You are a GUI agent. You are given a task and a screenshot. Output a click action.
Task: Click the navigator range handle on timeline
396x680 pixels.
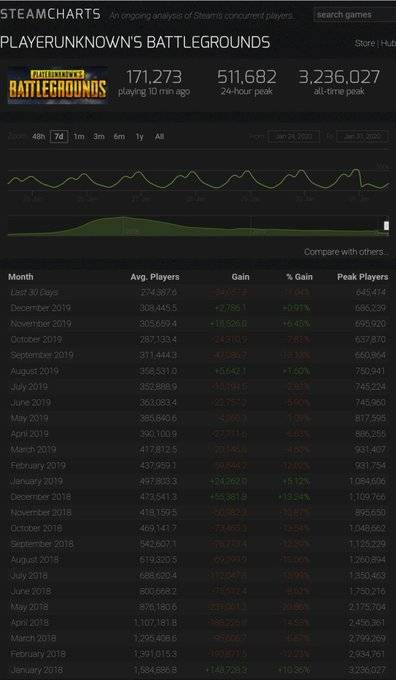click(386, 226)
